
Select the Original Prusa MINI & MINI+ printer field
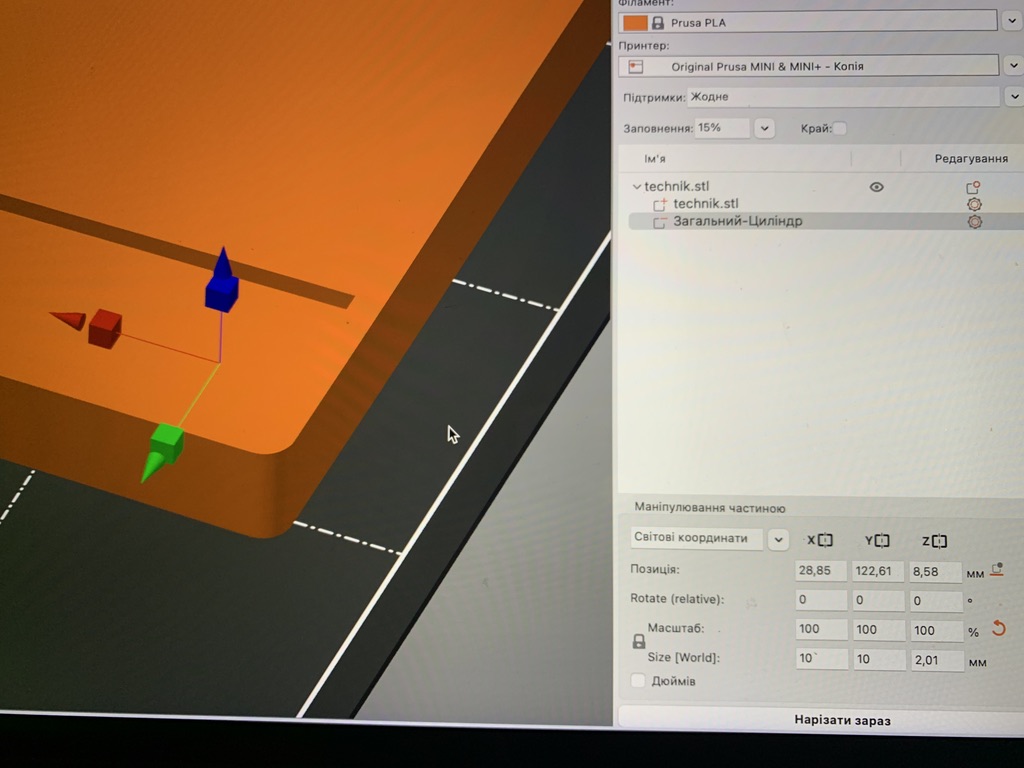click(808, 66)
